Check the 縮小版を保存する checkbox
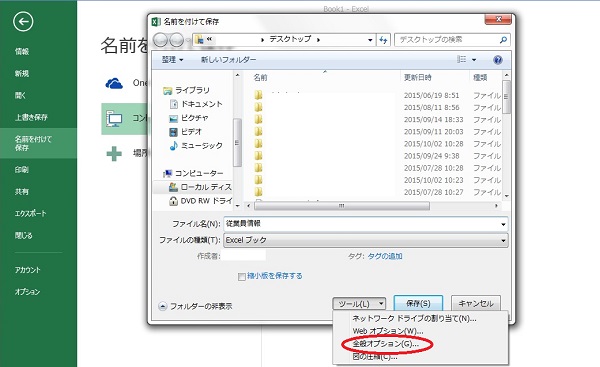Screen dimensions: 600x367 (x=241, y=277)
